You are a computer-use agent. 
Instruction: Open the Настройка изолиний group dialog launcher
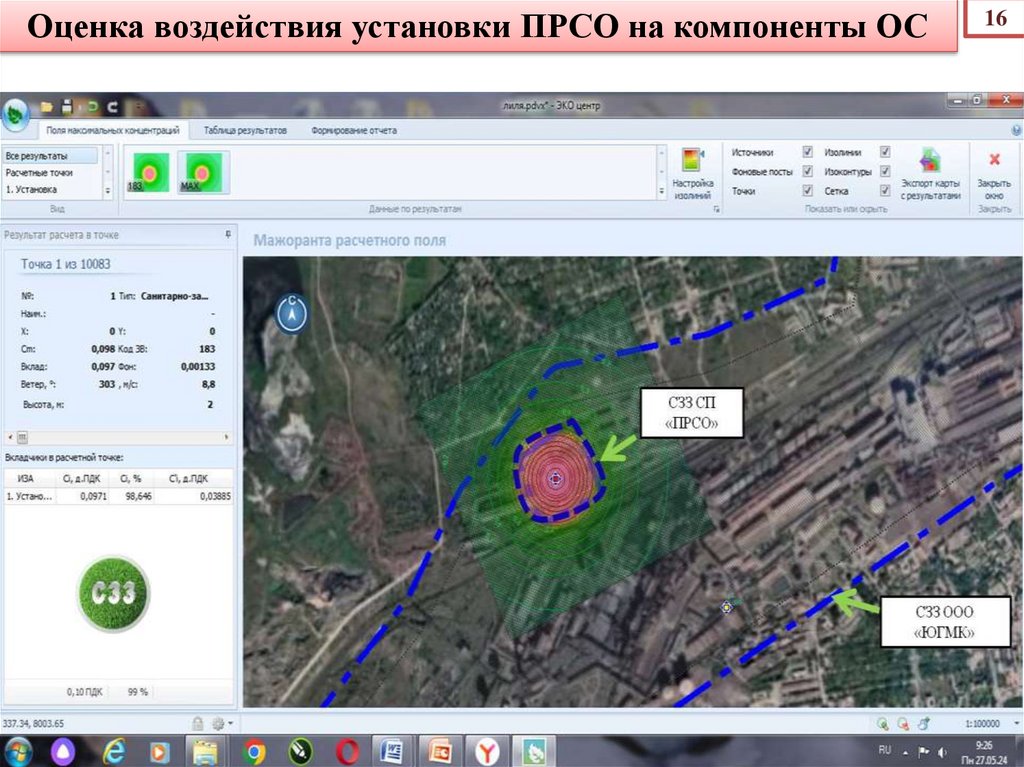point(716,209)
